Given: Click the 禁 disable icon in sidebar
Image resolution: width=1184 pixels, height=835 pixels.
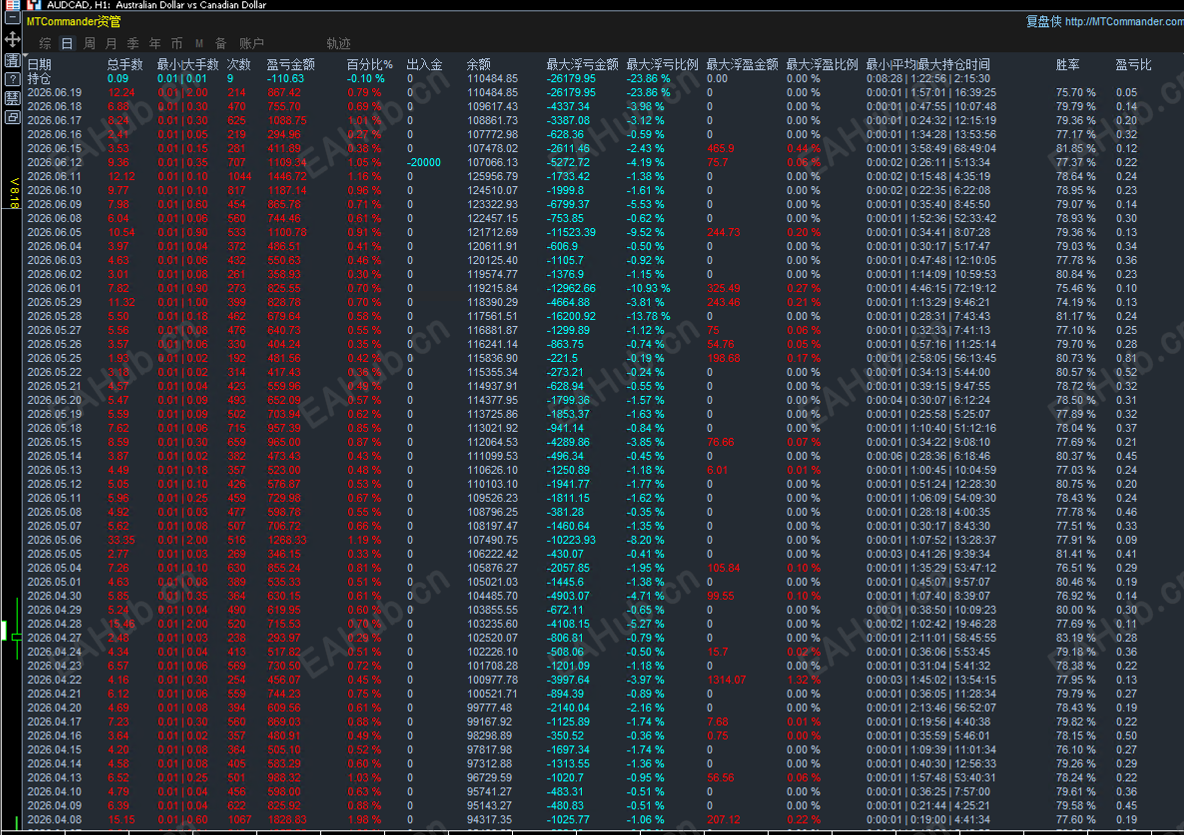Looking at the screenshot, I should click(x=12, y=98).
